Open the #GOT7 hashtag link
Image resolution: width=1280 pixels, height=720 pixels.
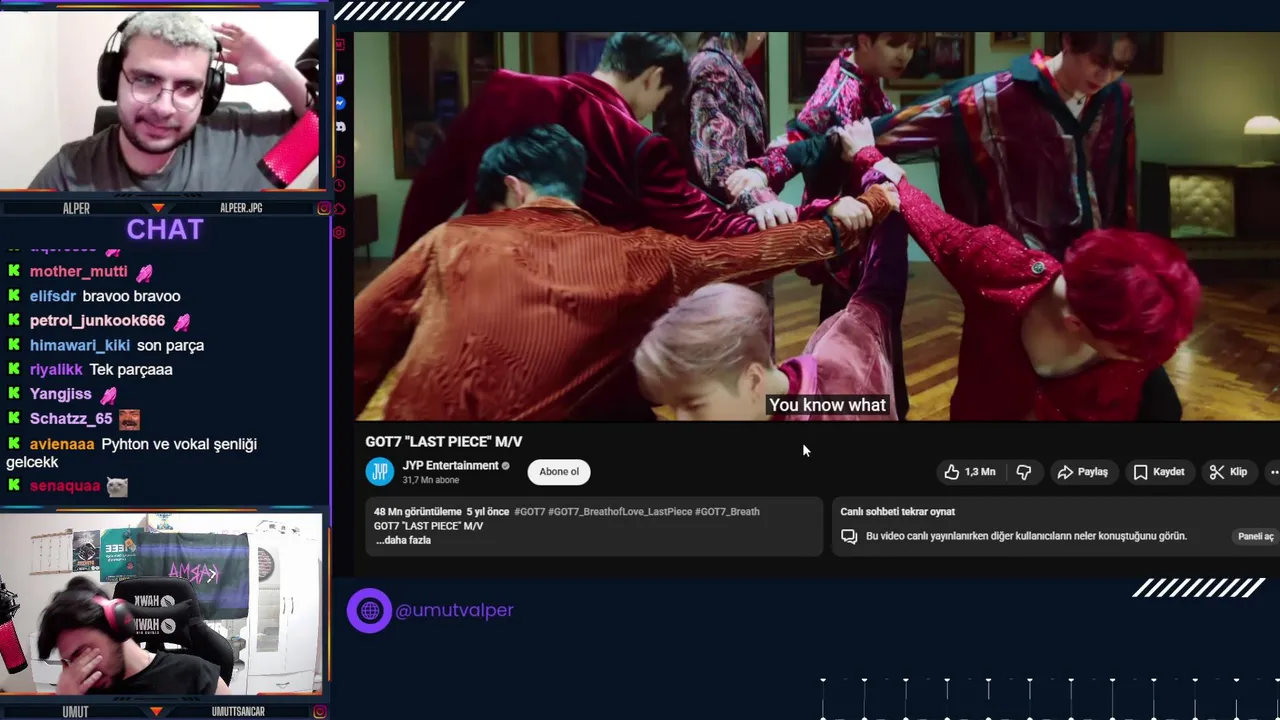tap(530, 512)
